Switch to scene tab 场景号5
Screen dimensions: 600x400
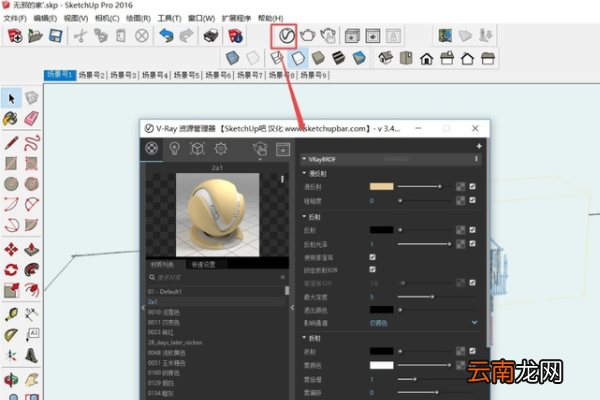(x=187, y=75)
